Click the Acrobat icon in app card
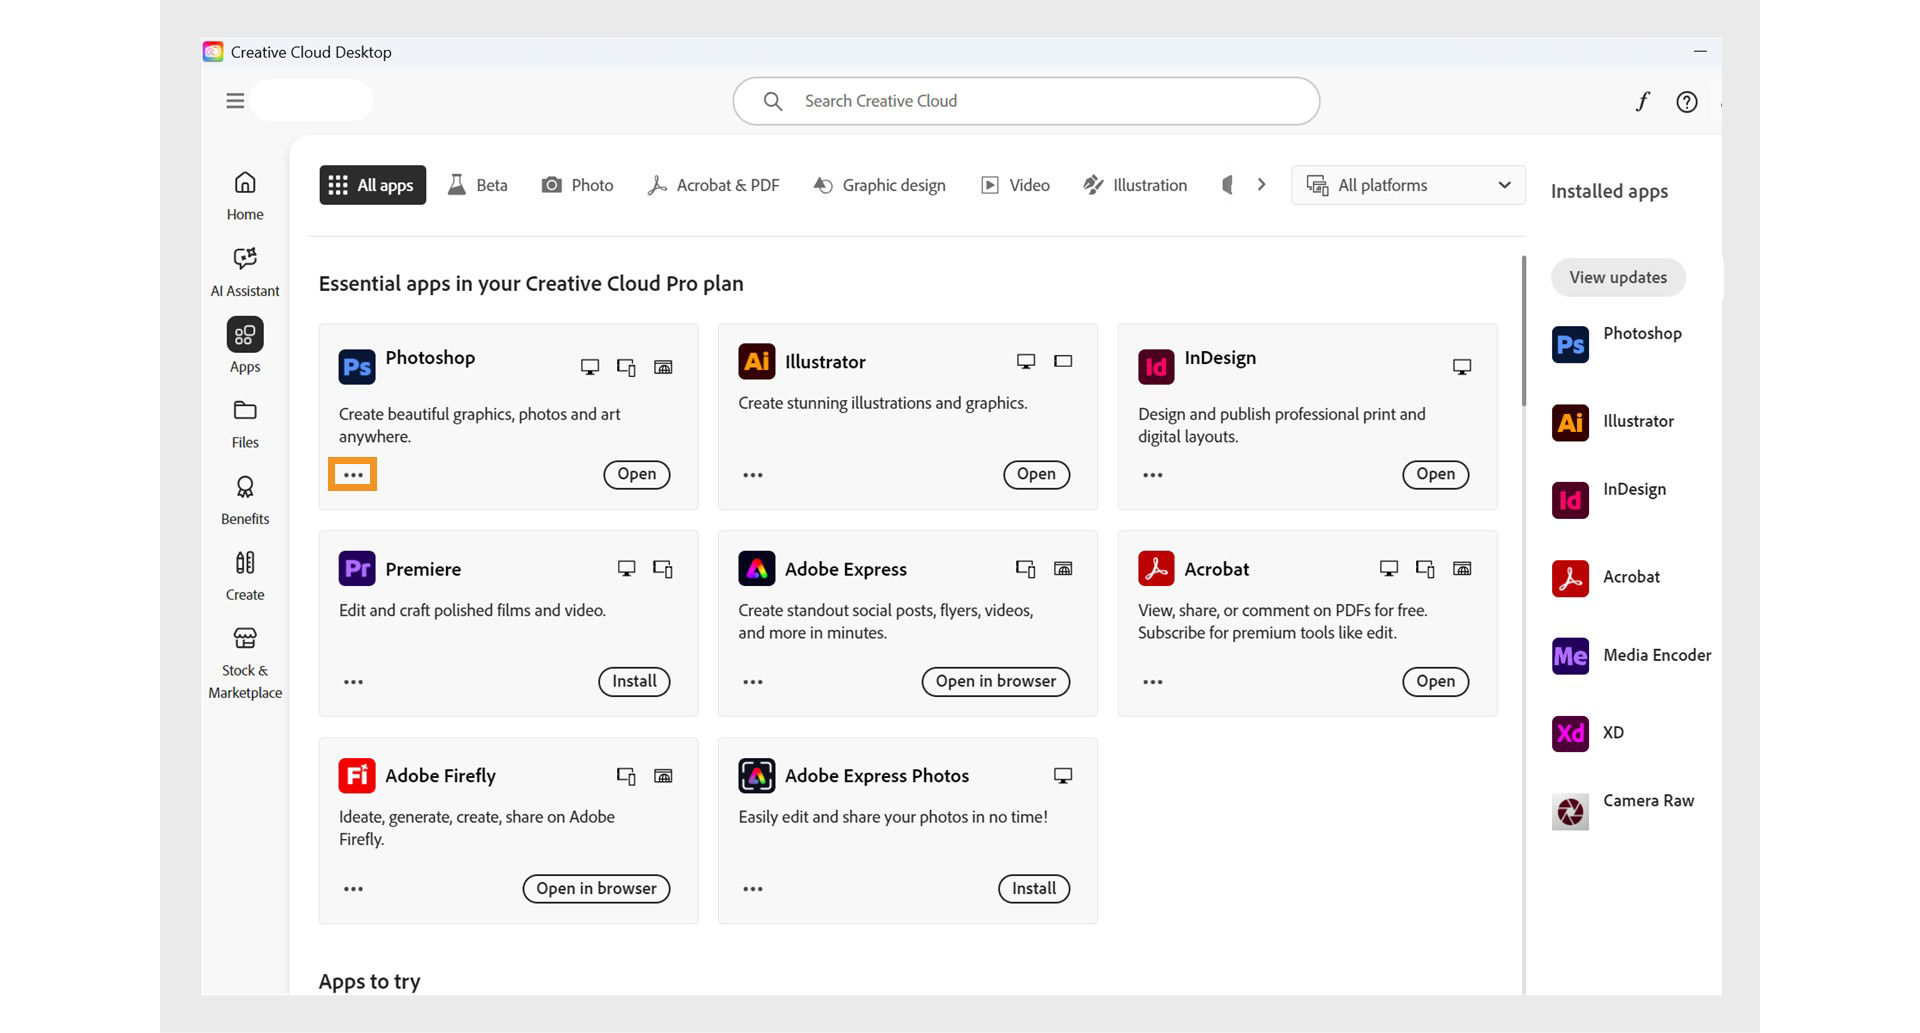The image size is (1920, 1033). coord(1156,568)
